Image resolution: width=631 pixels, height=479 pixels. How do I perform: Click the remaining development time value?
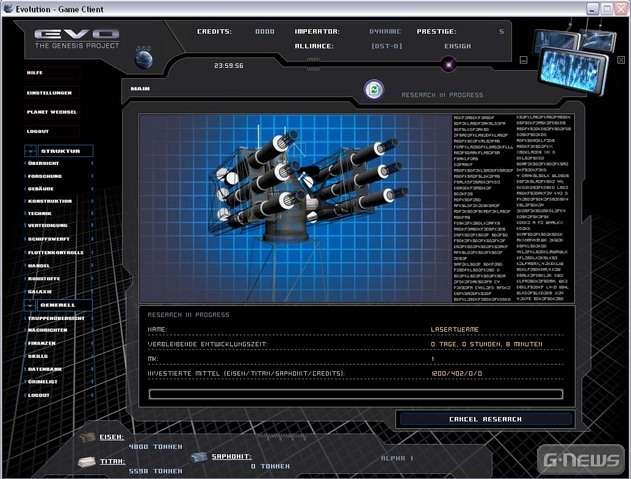(x=487, y=344)
